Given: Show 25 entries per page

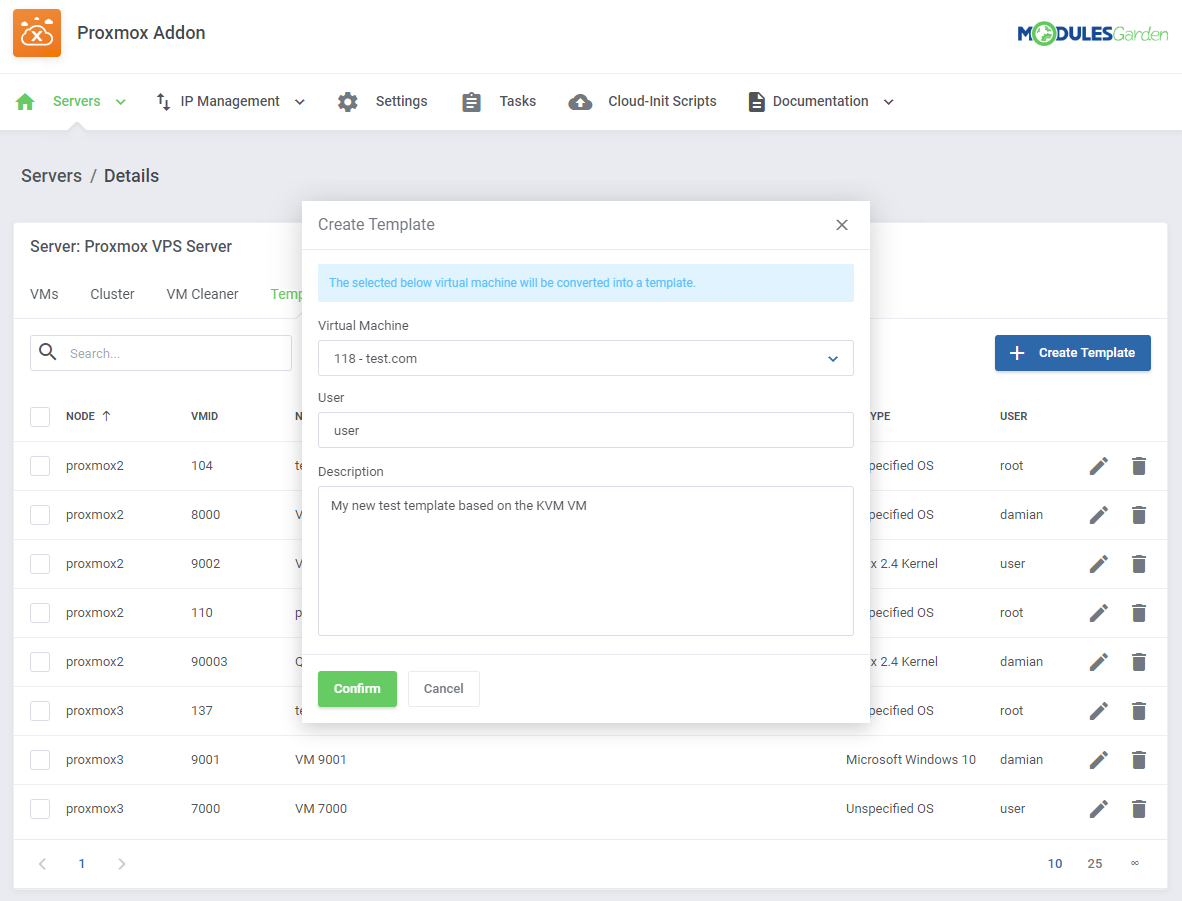Looking at the screenshot, I should click(1095, 864).
